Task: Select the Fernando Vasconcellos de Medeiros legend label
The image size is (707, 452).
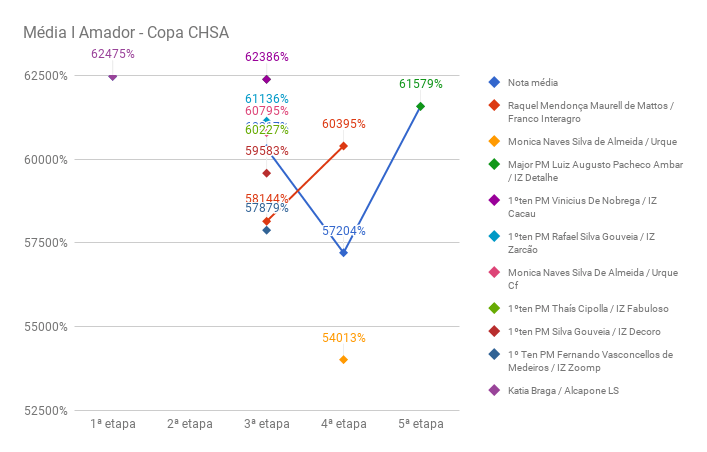Action: point(590,360)
